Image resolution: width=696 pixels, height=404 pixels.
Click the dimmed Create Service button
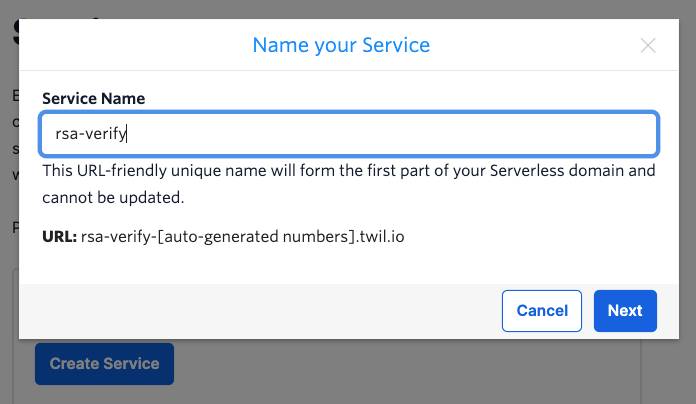point(104,364)
